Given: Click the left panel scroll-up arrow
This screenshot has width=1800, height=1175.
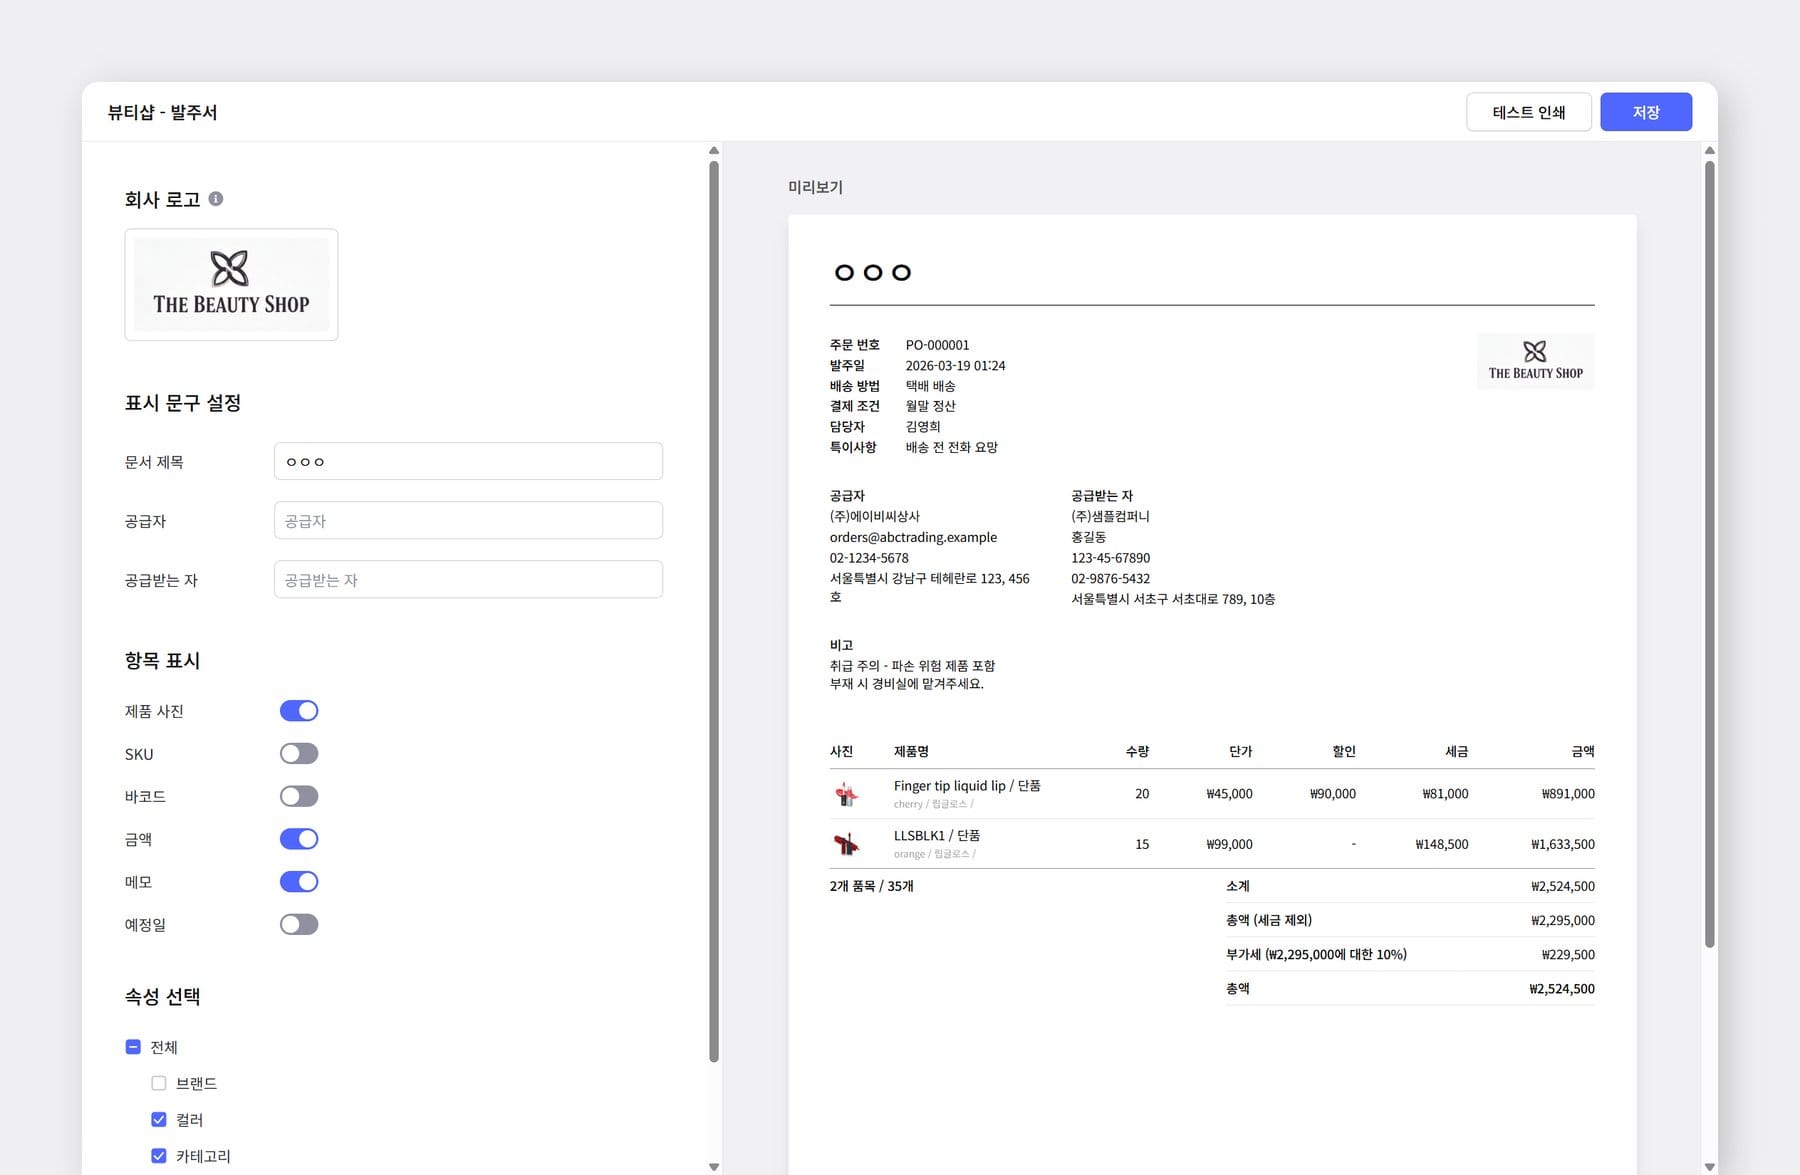Looking at the screenshot, I should tap(714, 151).
